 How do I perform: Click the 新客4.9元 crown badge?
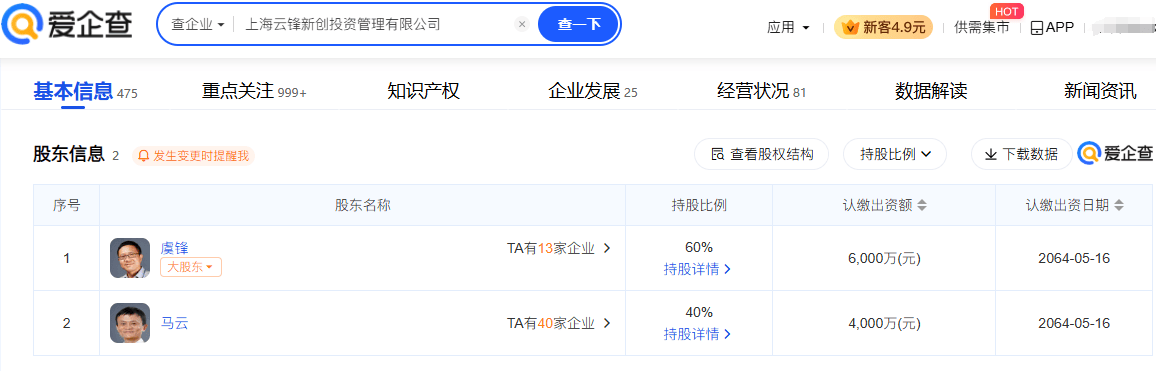[x=883, y=27]
